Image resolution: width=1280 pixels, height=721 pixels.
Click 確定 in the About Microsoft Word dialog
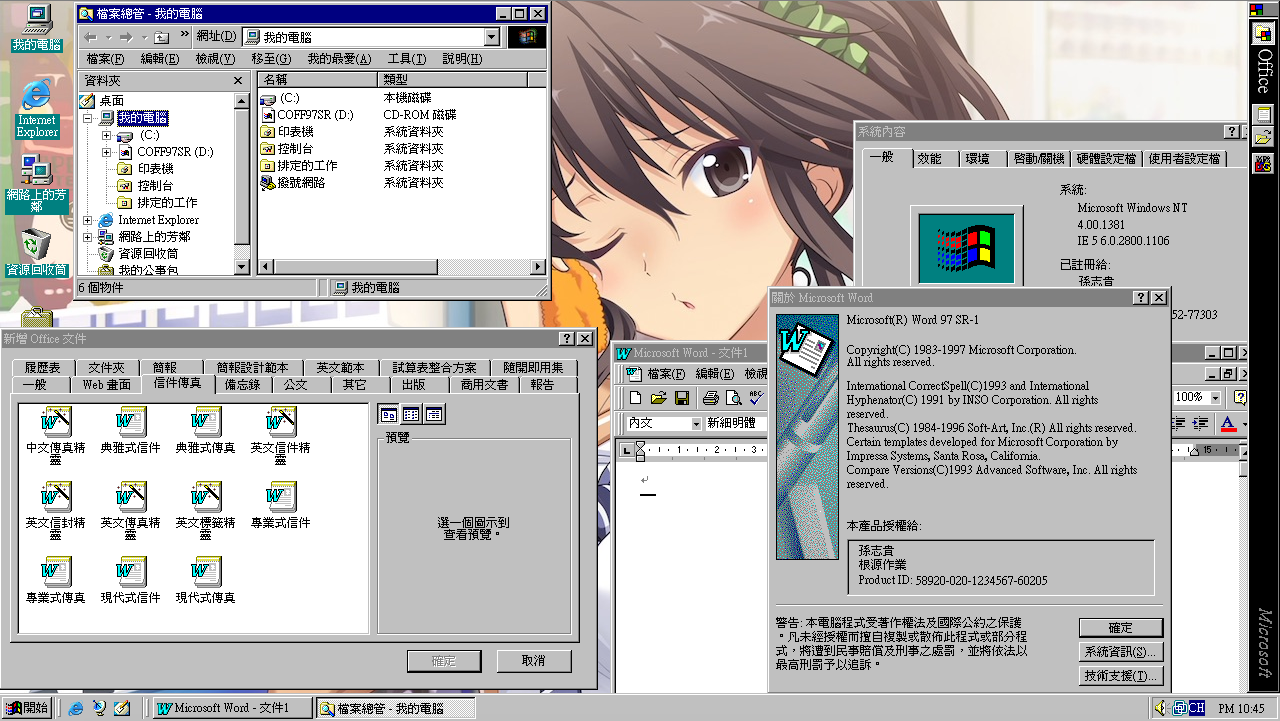pos(1120,628)
